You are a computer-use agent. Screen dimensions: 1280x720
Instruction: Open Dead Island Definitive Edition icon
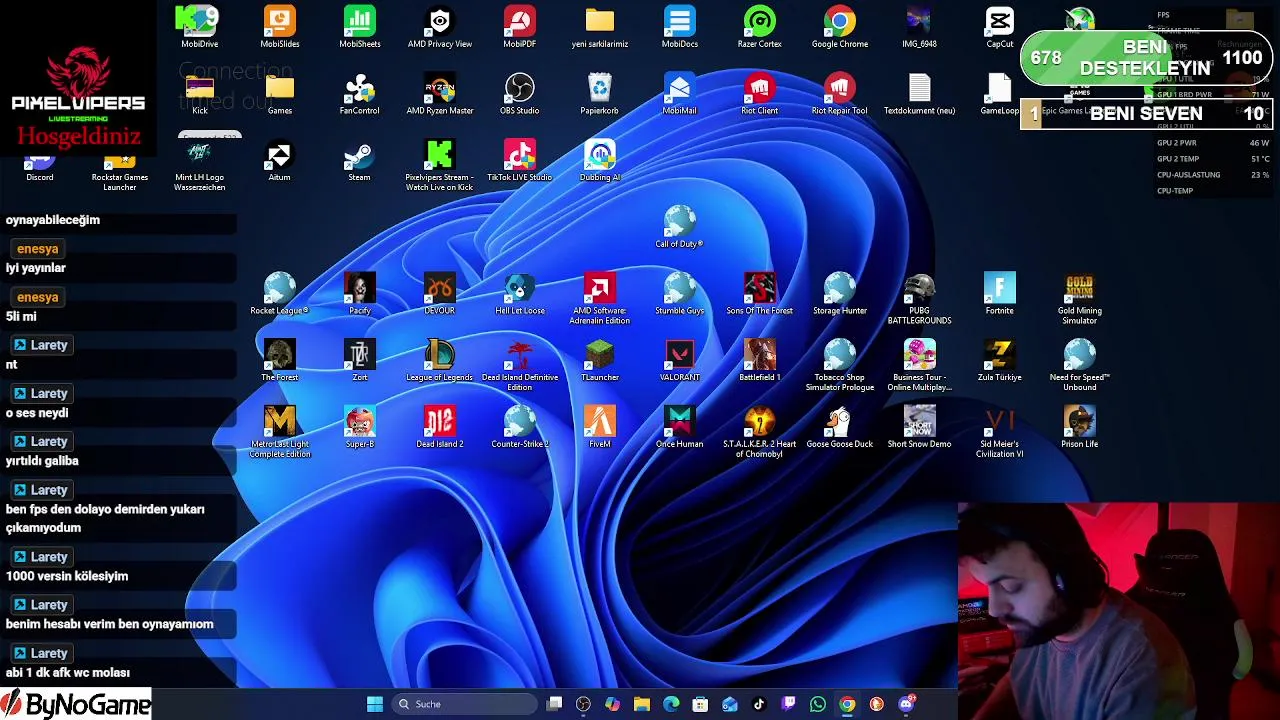(x=520, y=366)
